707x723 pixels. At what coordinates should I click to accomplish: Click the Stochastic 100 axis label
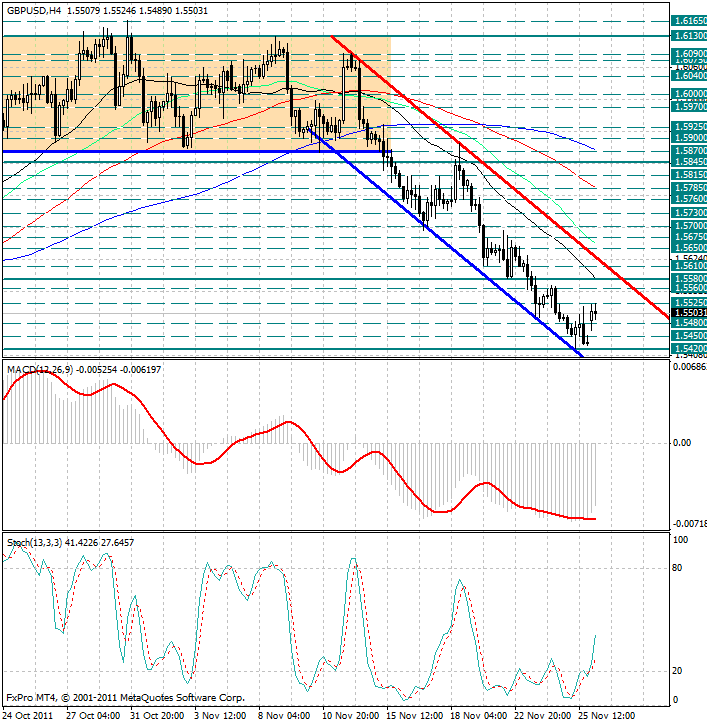(680, 540)
